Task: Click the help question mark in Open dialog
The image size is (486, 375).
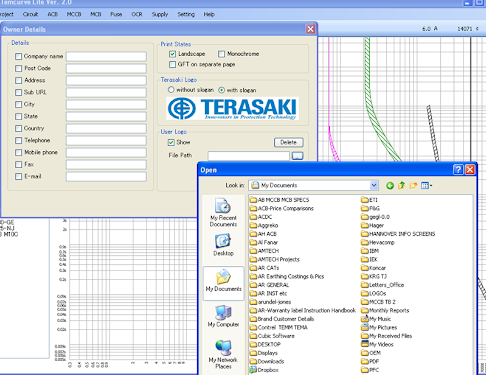Action: pyautogui.click(x=458, y=170)
